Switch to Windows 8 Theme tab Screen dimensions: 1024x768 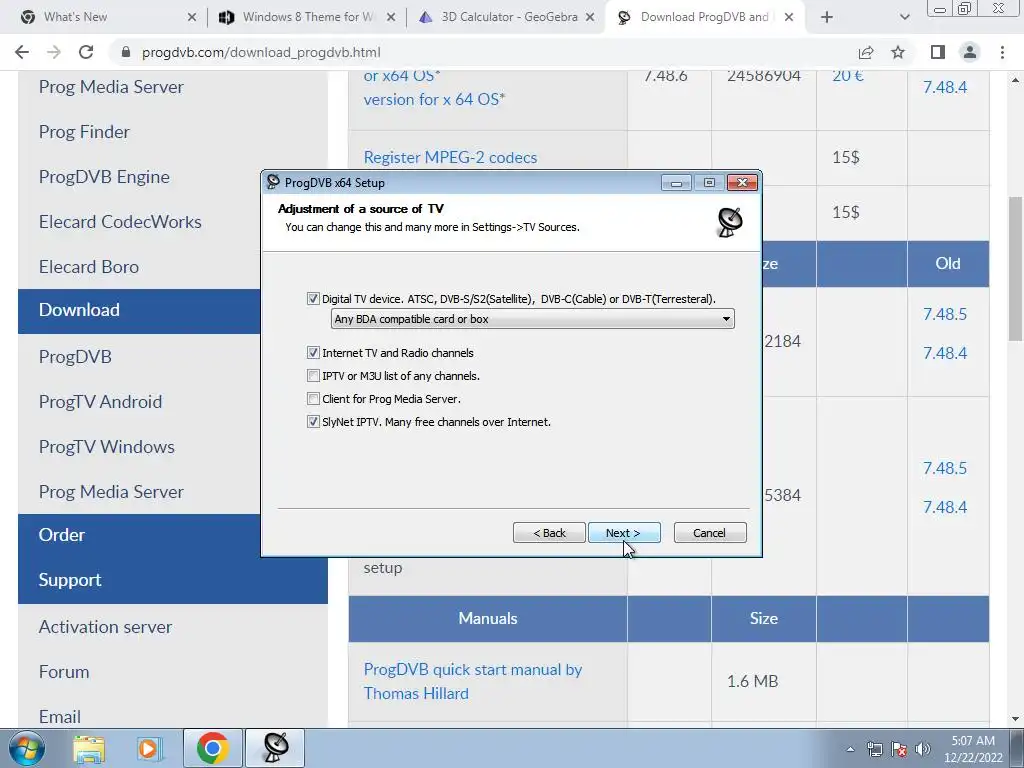point(308,17)
